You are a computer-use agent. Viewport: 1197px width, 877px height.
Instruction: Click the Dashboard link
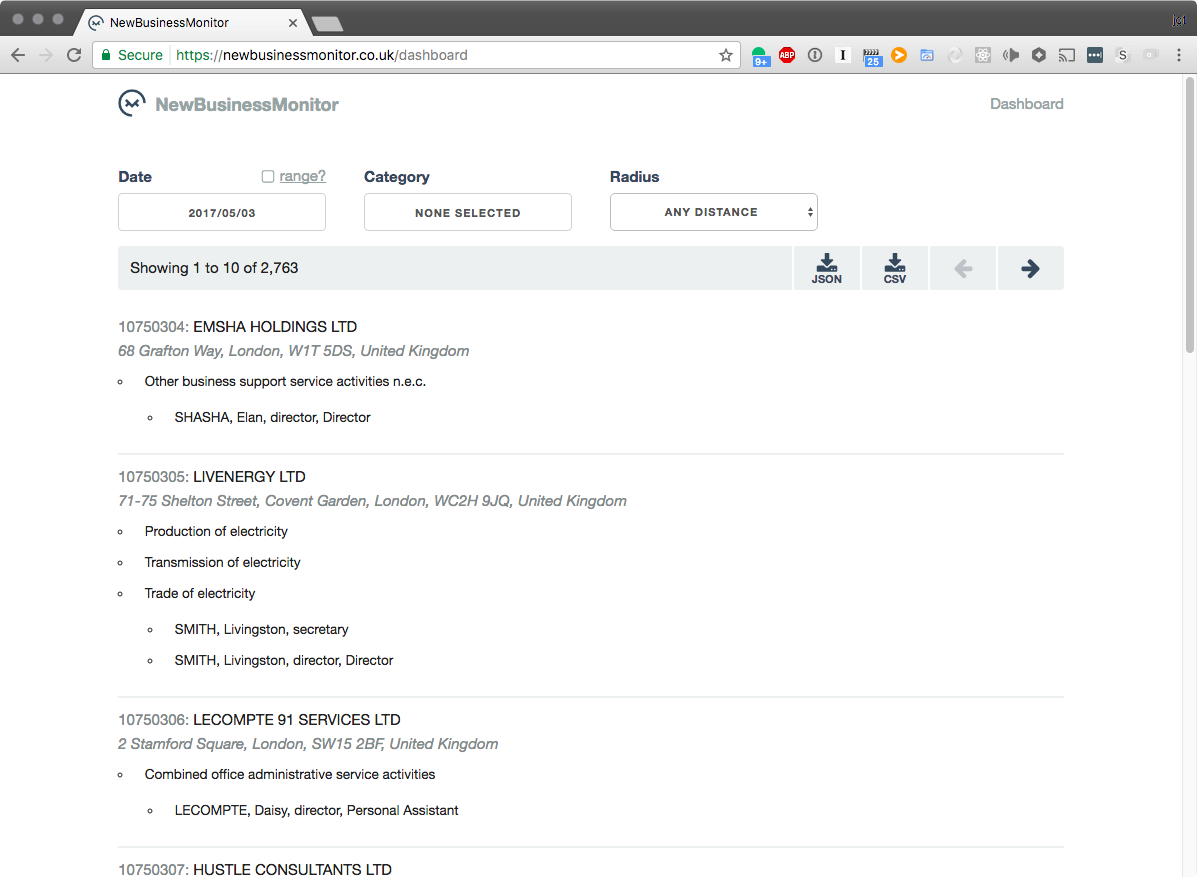click(1026, 103)
